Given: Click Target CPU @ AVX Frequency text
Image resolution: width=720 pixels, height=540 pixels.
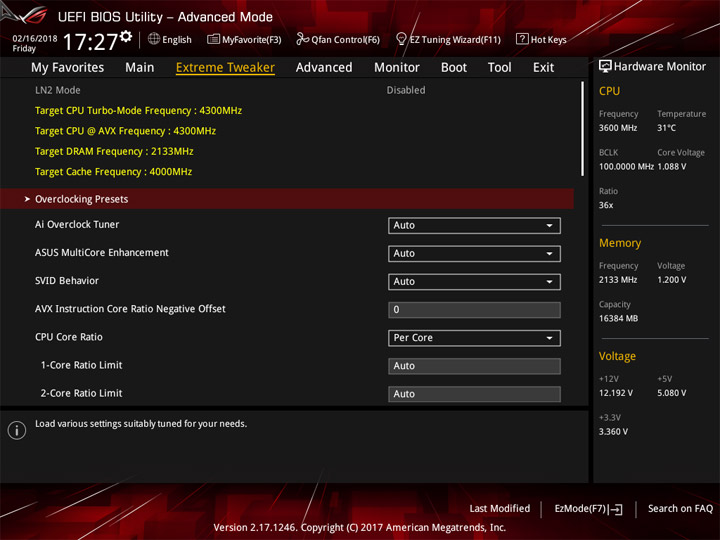Looking at the screenshot, I should coord(125,131).
